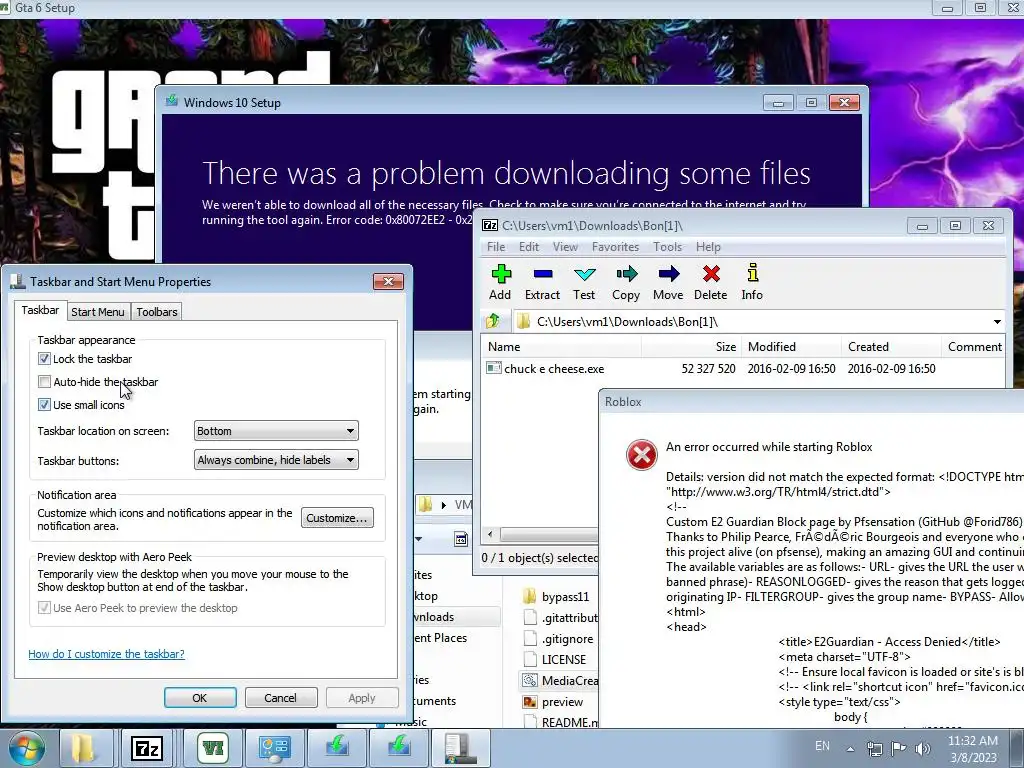This screenshot has width=1024, height=768.
Task: Select the preview image file in Explorer
Action: click(552, 702)
